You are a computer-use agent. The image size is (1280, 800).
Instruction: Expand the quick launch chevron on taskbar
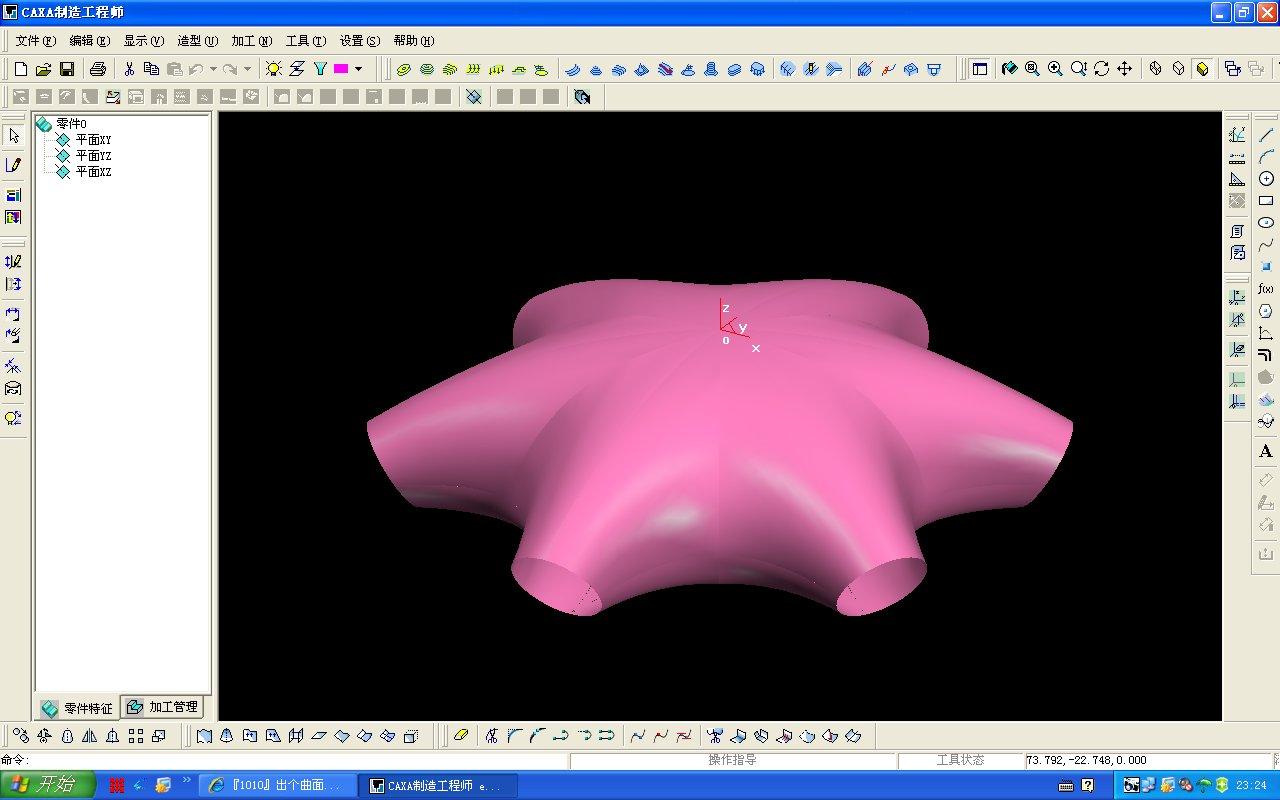(x=187, y=781)
